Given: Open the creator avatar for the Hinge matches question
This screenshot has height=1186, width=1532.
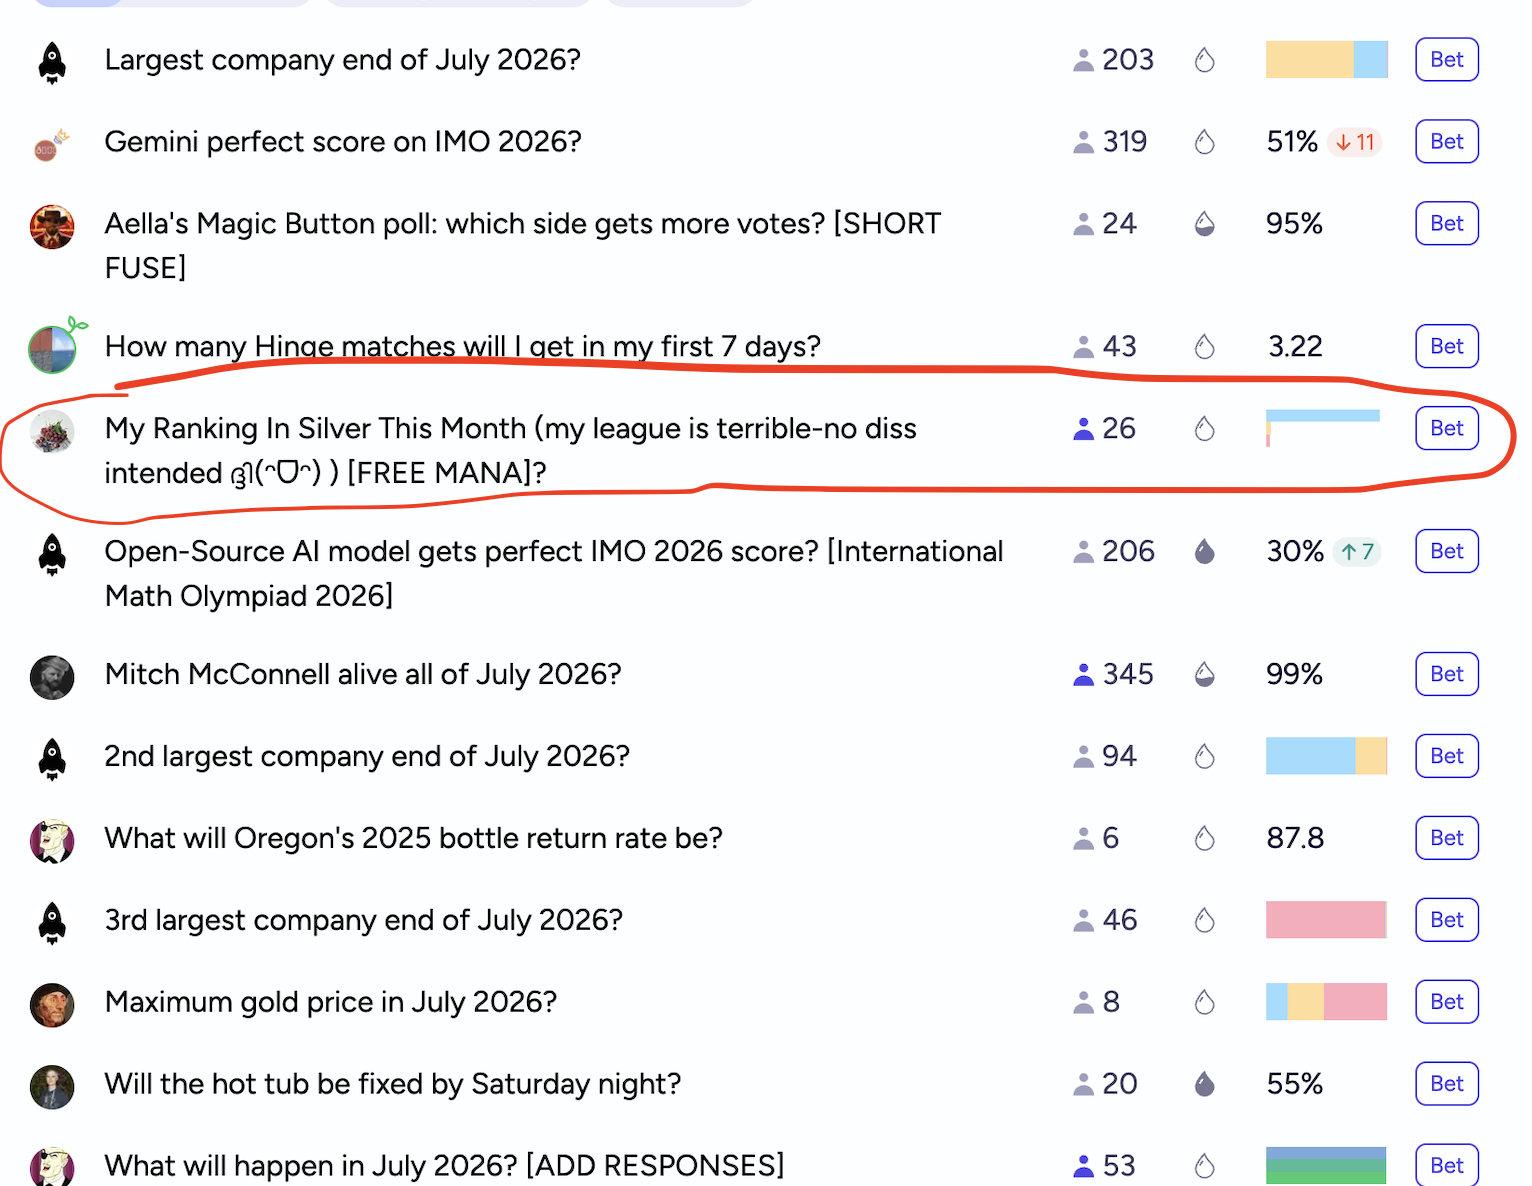Looking at the screenshot, I should (52, 348).
